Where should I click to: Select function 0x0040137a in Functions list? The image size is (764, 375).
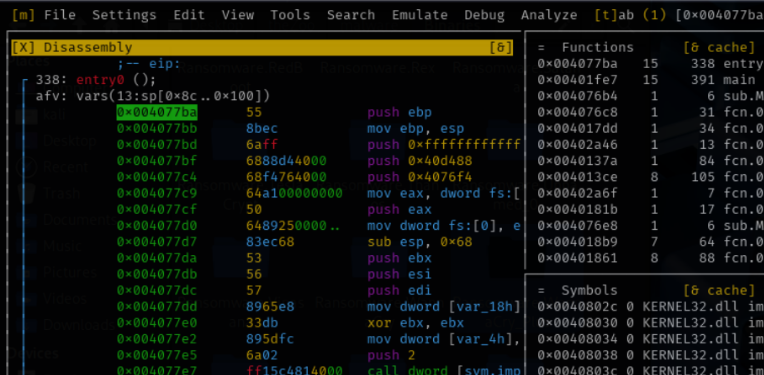point(650,161)
